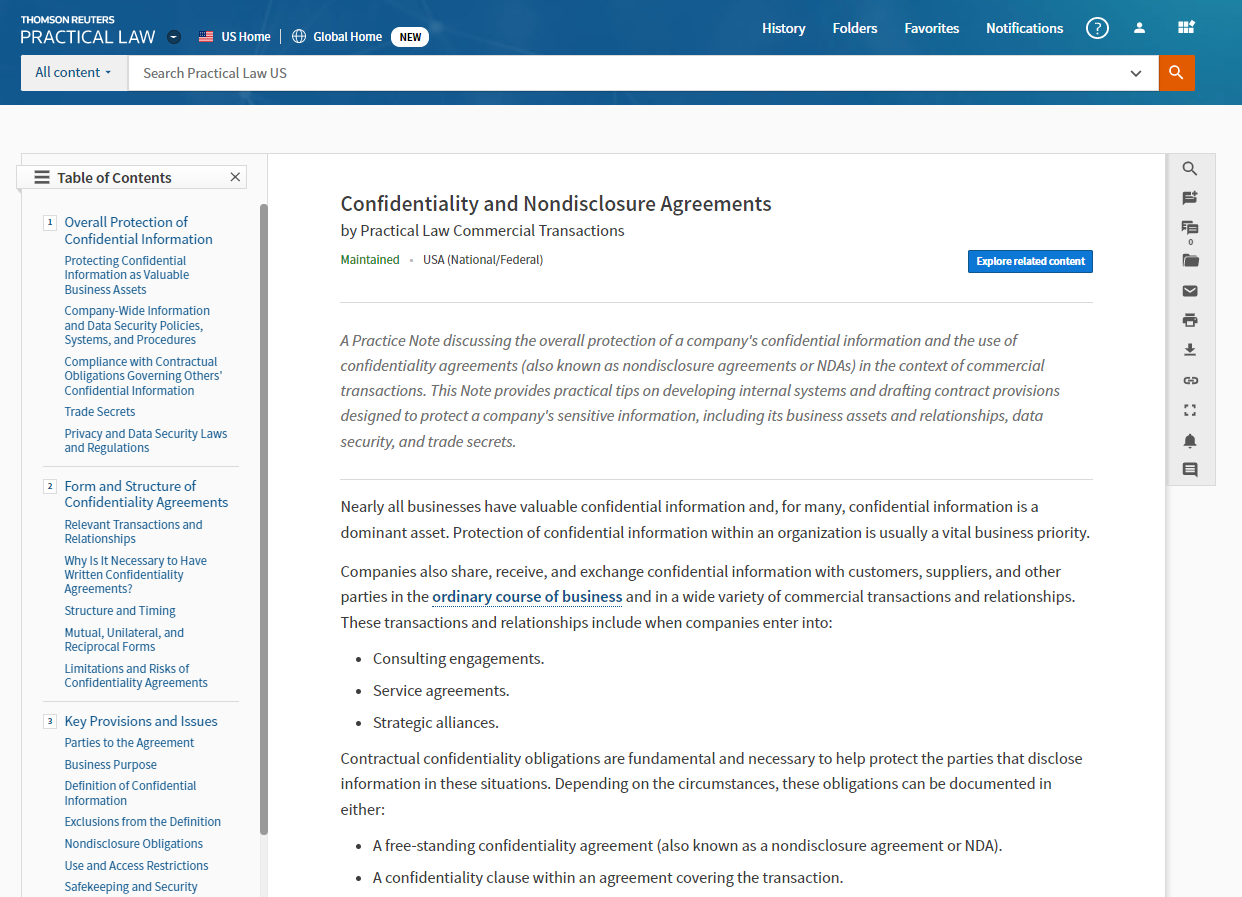Open the Help question mark icon

(1097, 28)
